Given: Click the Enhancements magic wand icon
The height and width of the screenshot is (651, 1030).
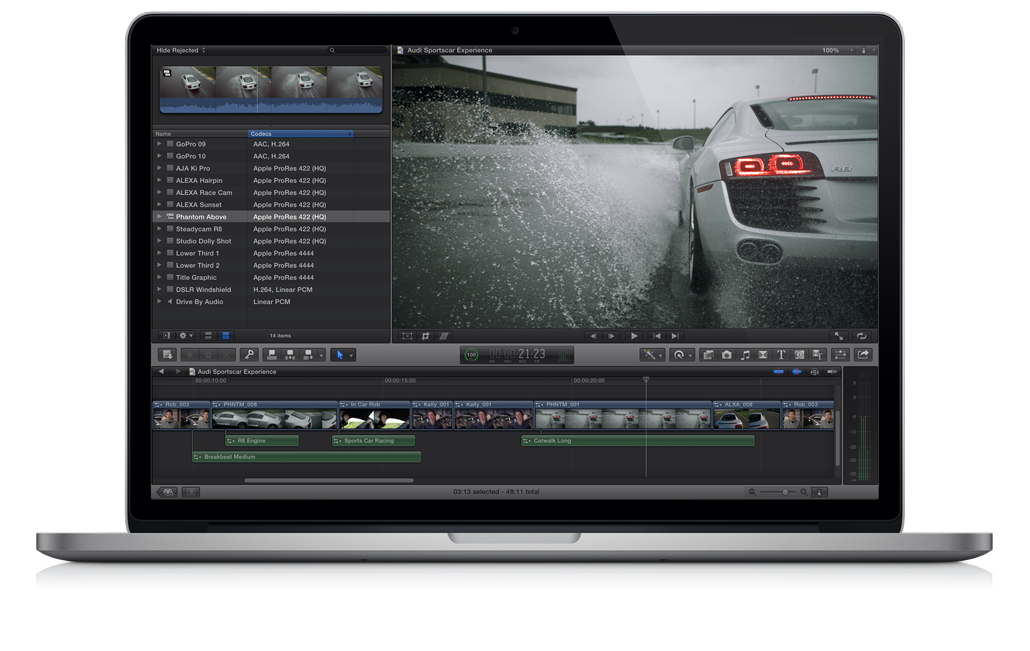Looking at the screenshot, I should 652,354.
